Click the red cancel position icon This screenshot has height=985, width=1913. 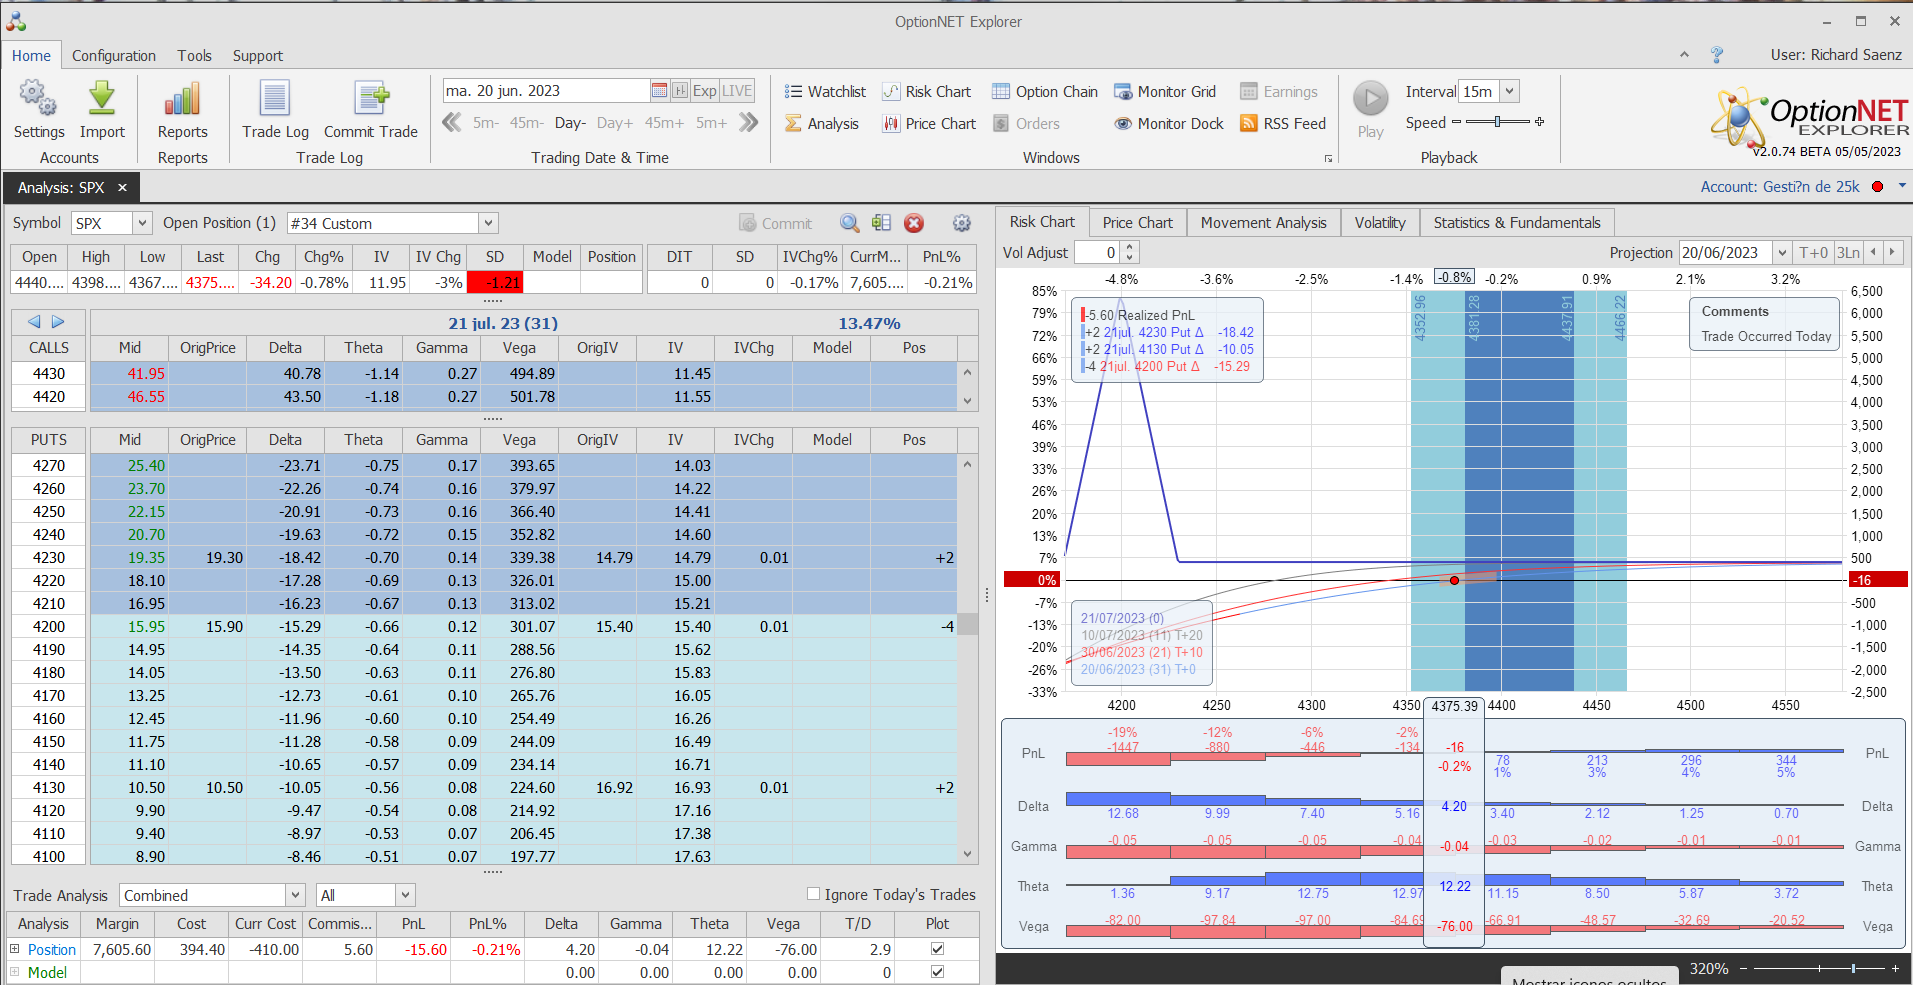[x=914, y=223]
